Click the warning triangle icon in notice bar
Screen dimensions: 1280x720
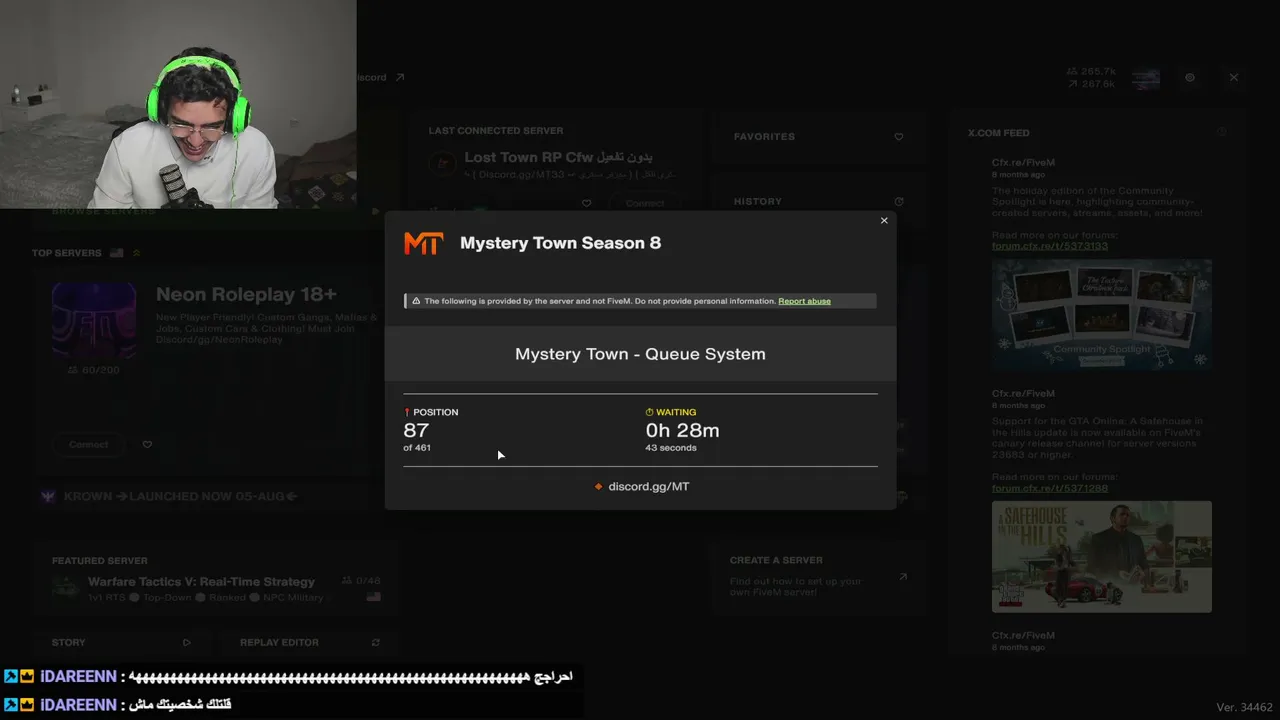coord(416,301)
